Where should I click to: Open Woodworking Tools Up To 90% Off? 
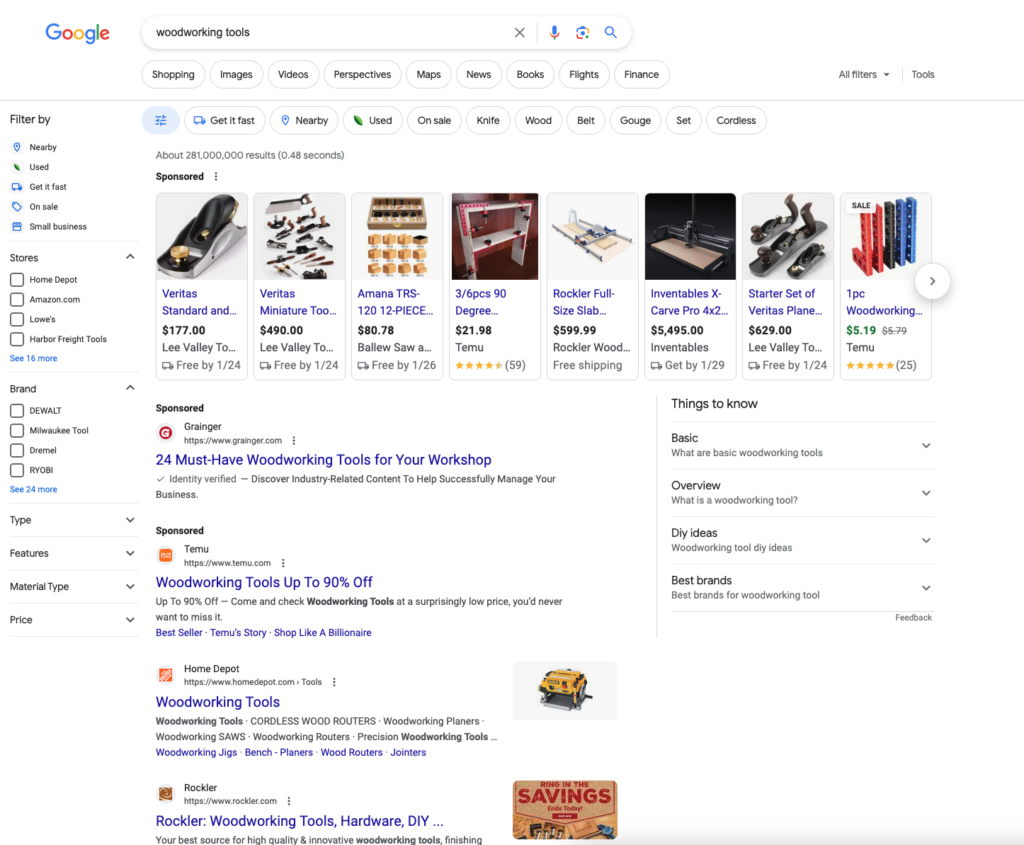coord(264,582)
